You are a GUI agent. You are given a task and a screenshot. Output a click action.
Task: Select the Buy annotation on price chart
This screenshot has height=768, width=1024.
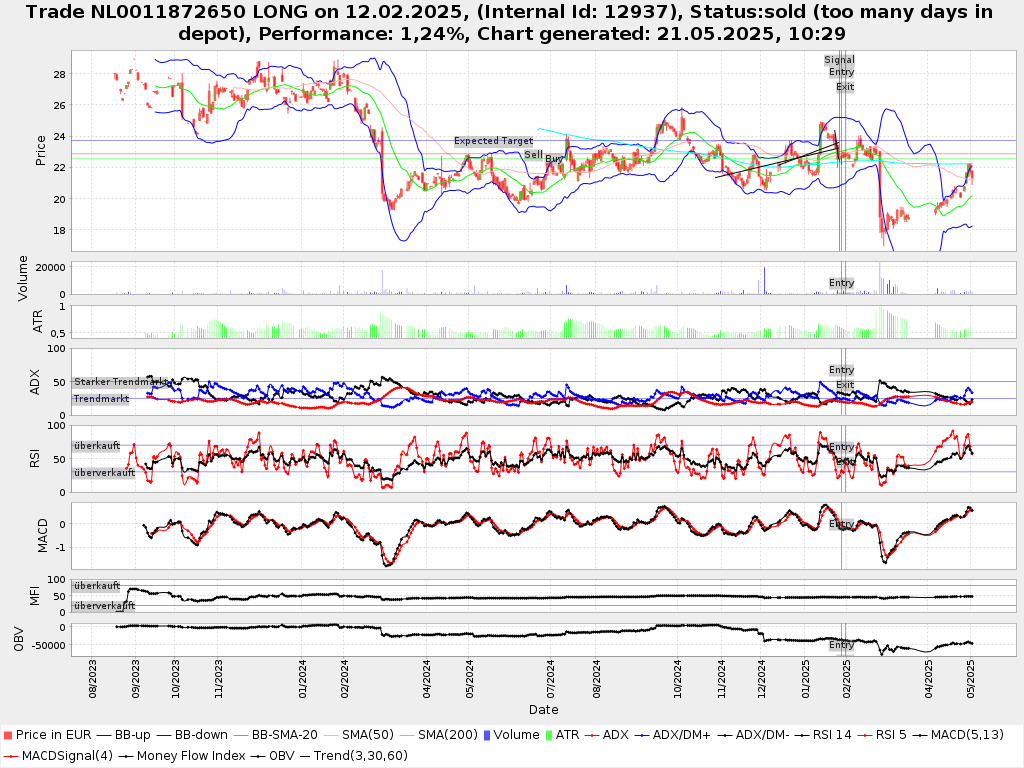tap(554, 159)
